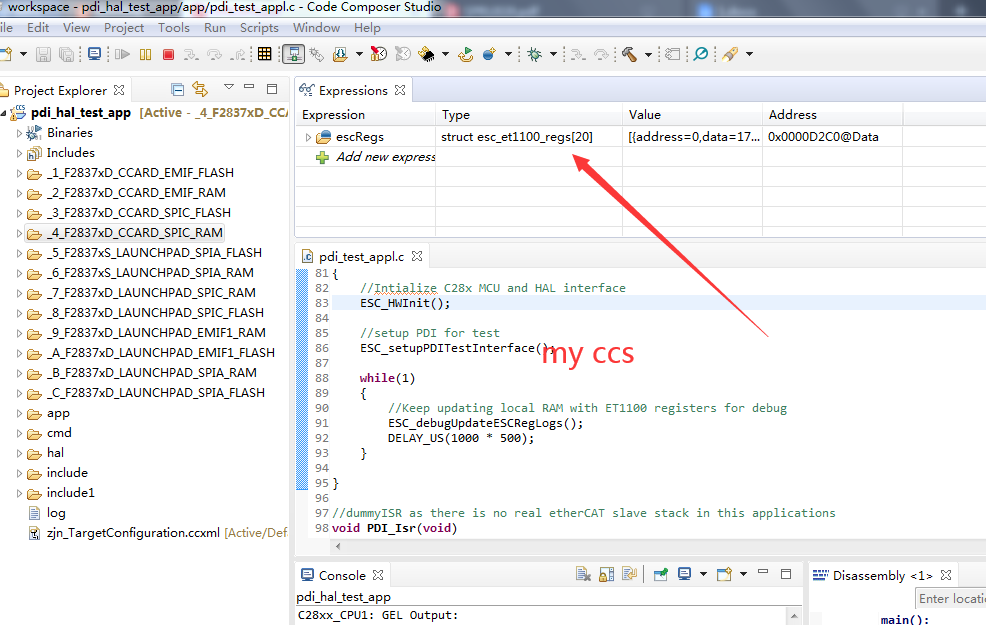The height and width of the screenshot is (625, 986).
Task: Open Project Explorer view menu triangle
Action: pyautogui.click(x=229, y=87)
